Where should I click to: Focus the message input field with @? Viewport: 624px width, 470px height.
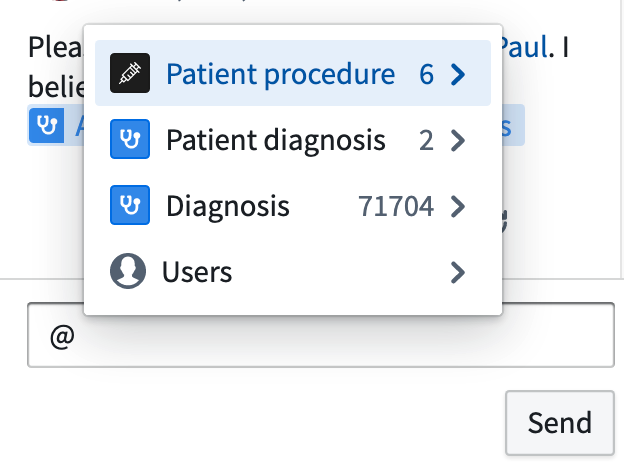[x=321, y=335]
